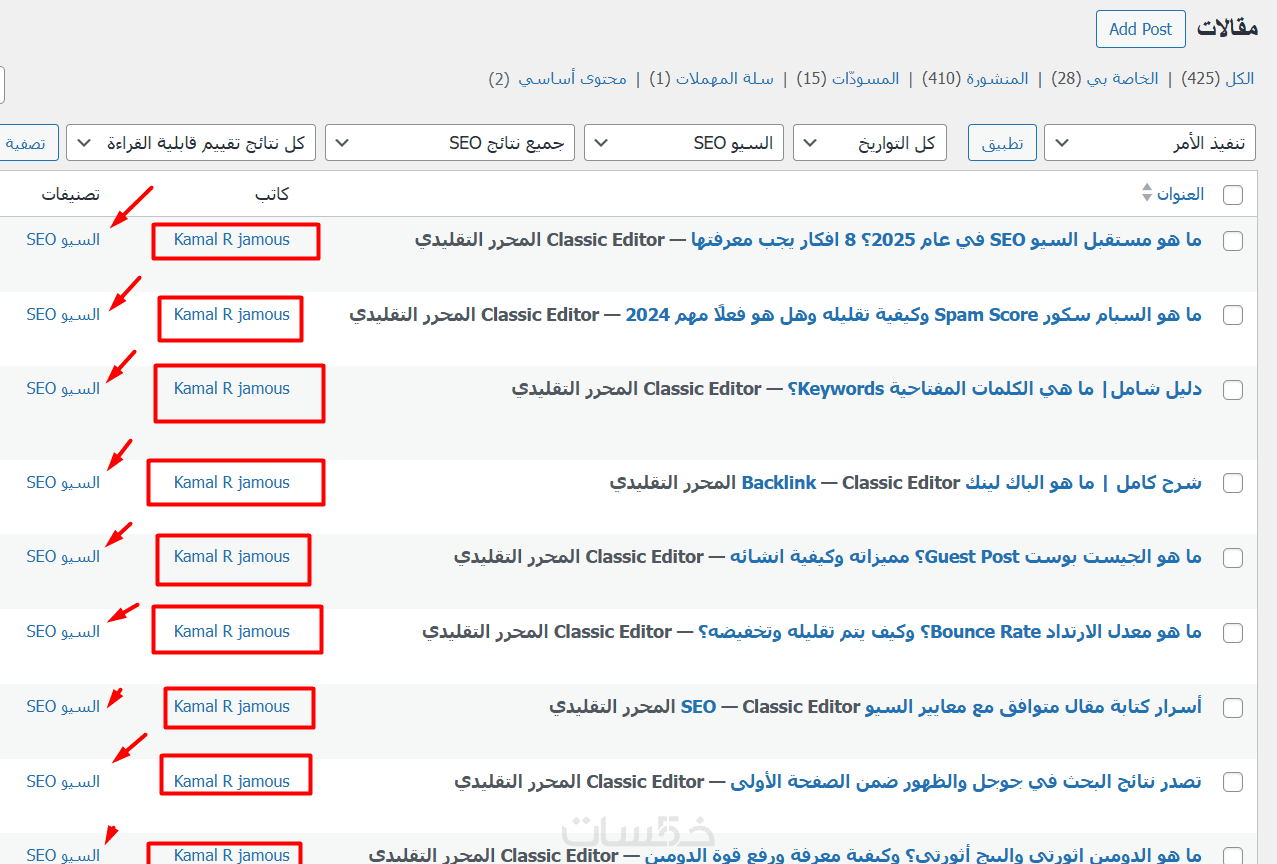The height and width of the screenshot is (864, 1277).
Task: Click author Kamal R jamous on Keywords row
Action: (x=232, y=389)
